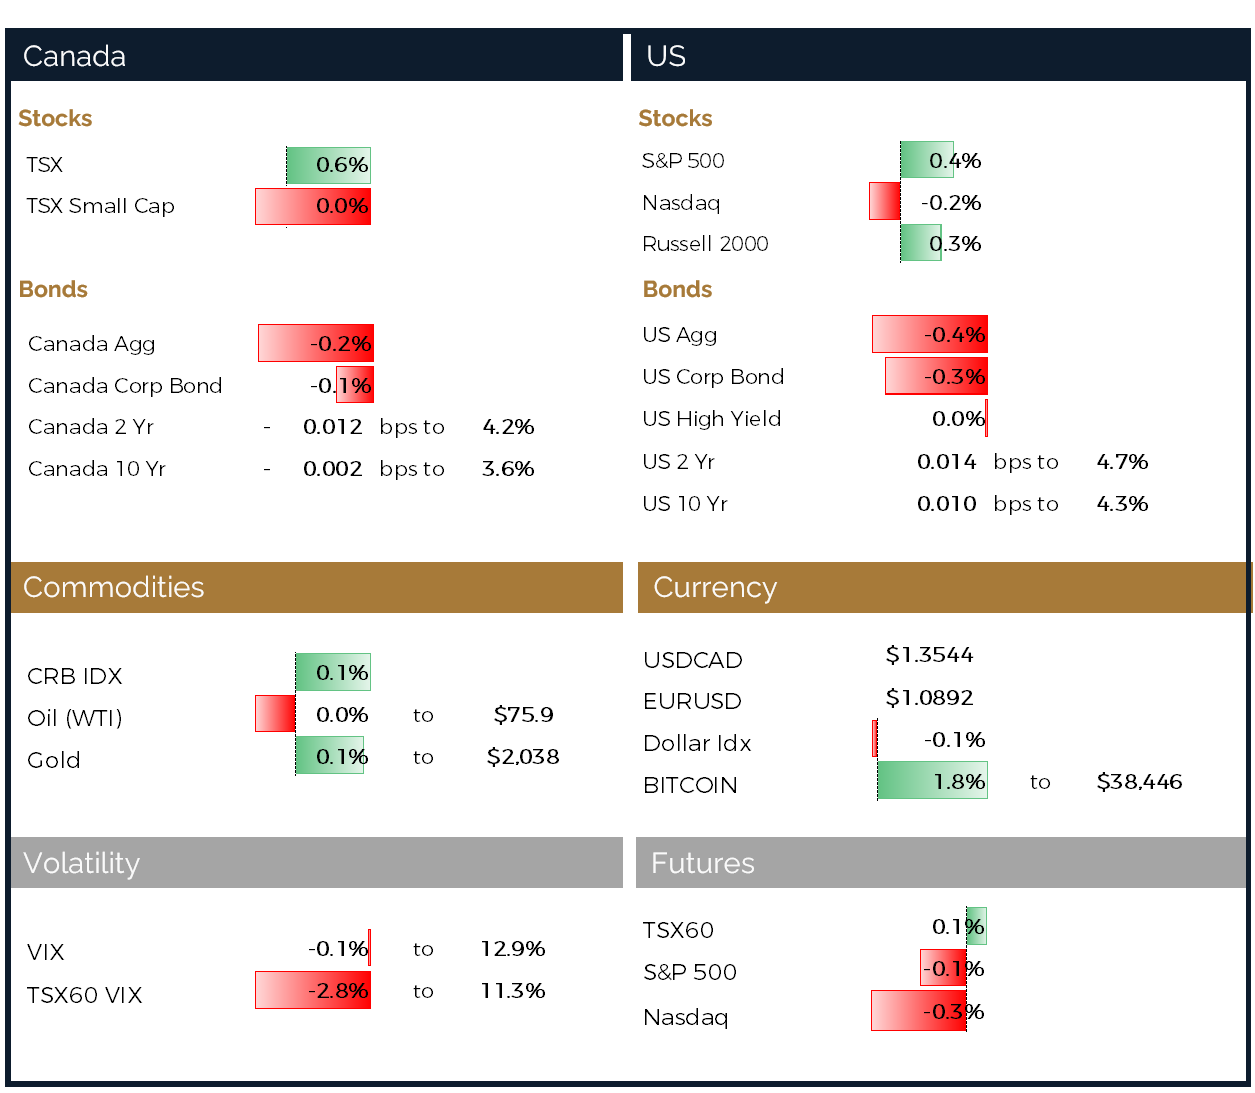Open the Commodities panel header

113,588
